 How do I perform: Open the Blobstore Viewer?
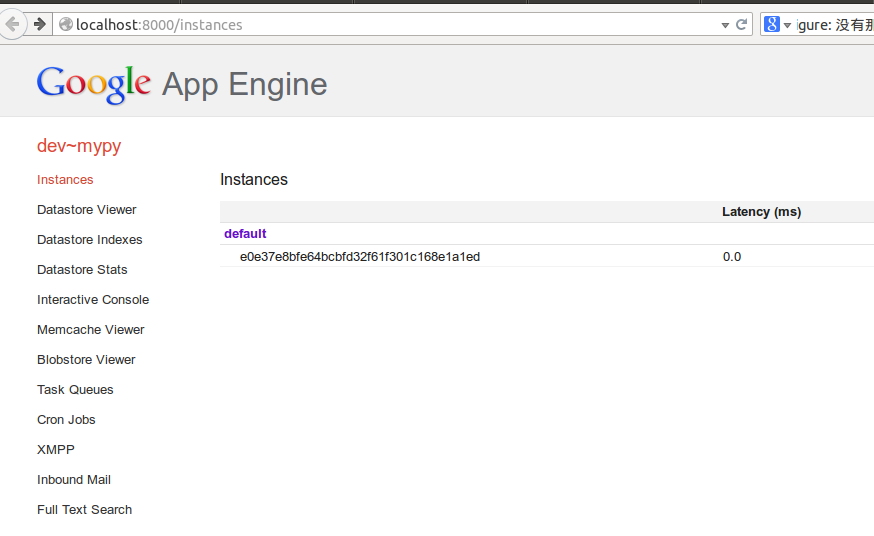click(86, 360)
